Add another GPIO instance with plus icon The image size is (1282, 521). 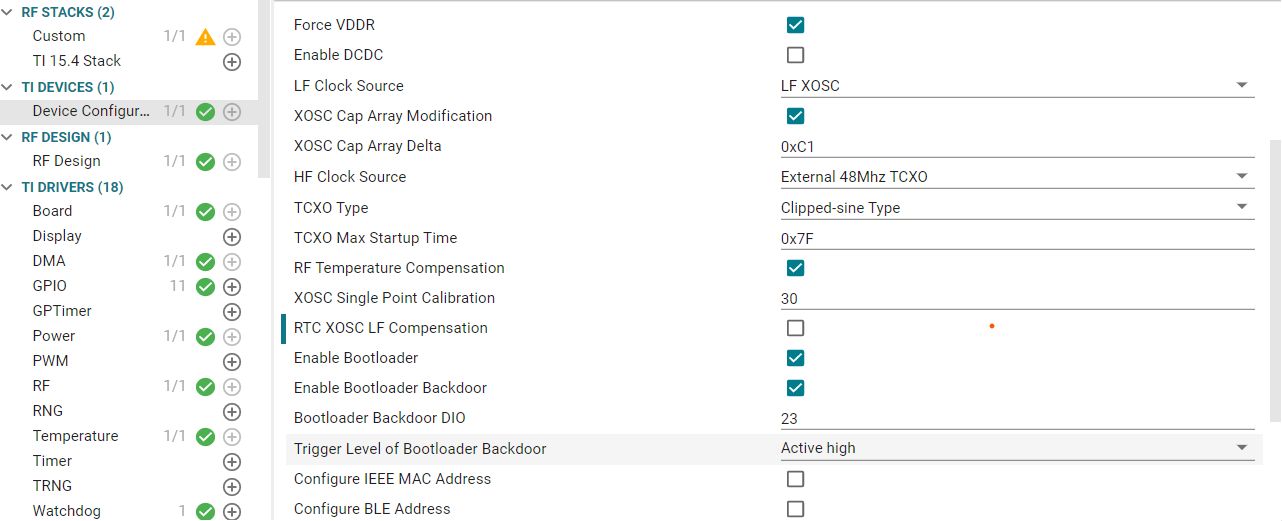coord(231,287)
